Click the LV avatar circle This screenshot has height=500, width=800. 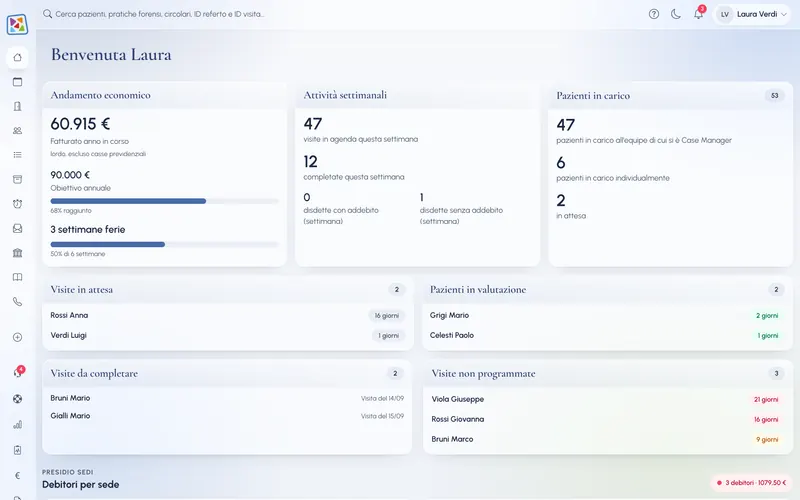[724, 14]
